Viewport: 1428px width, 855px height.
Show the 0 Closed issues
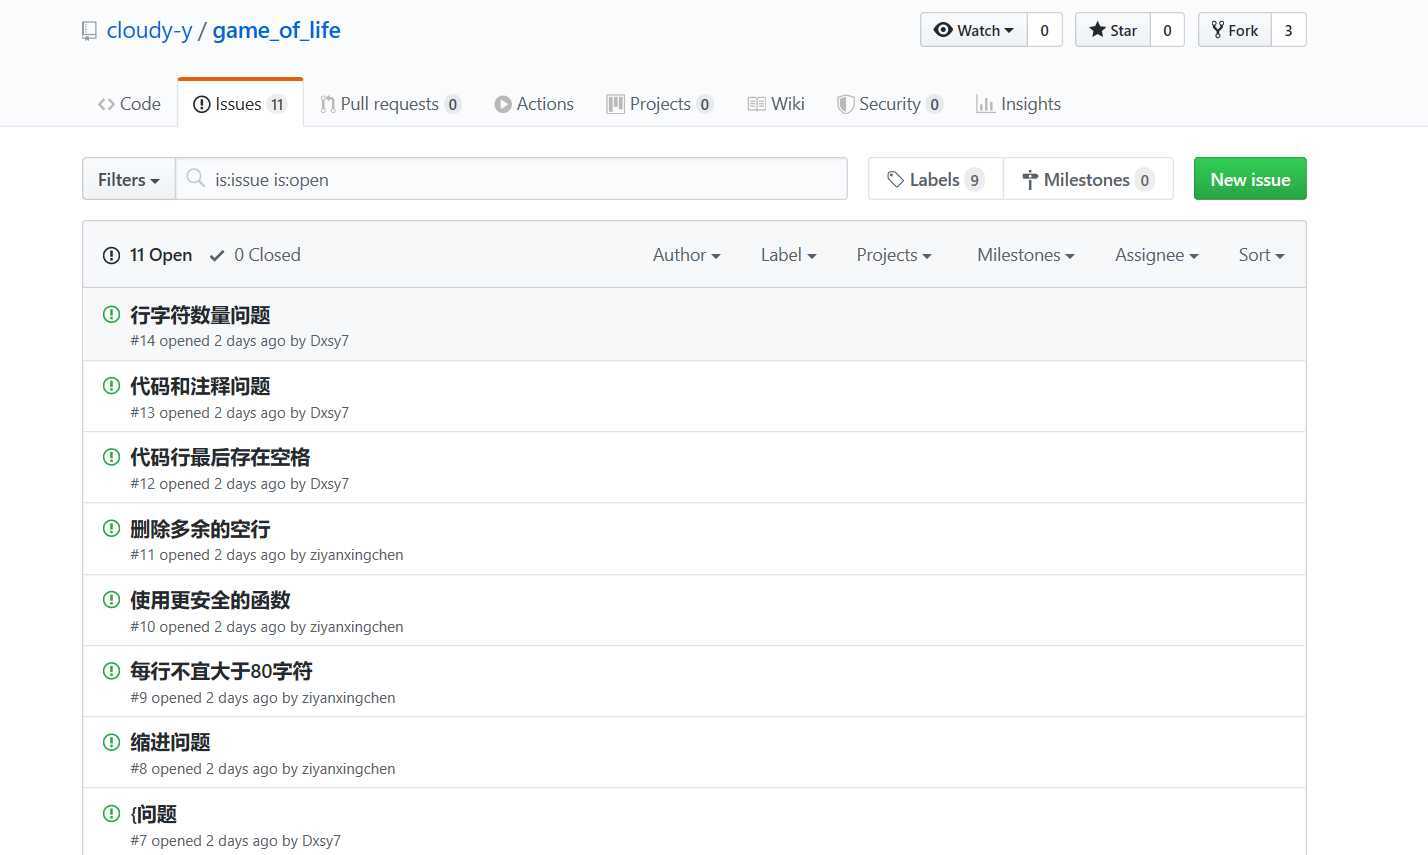tap(255, 255)
